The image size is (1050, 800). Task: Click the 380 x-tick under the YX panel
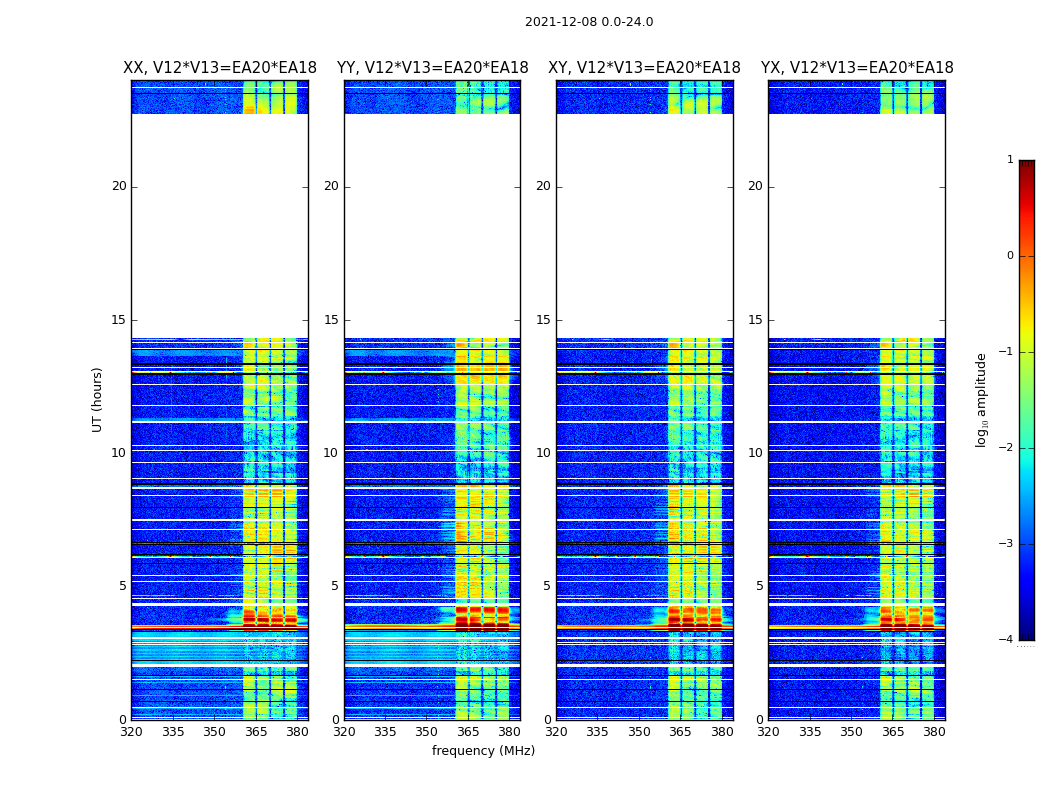click(934, 732)
